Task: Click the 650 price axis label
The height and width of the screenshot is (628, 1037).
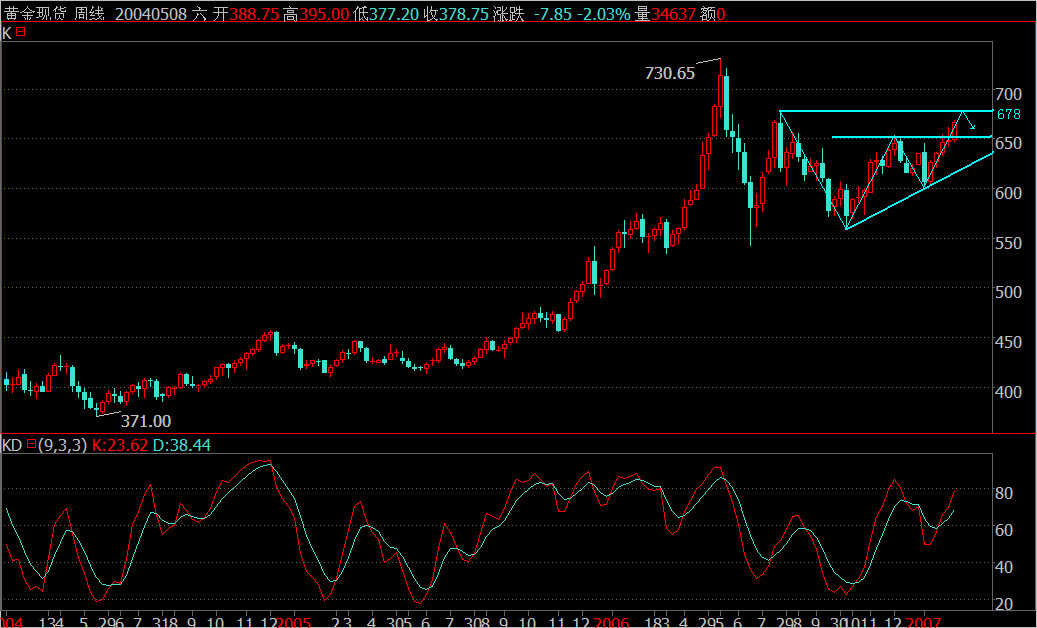Action: click(x=1009, y=143)
